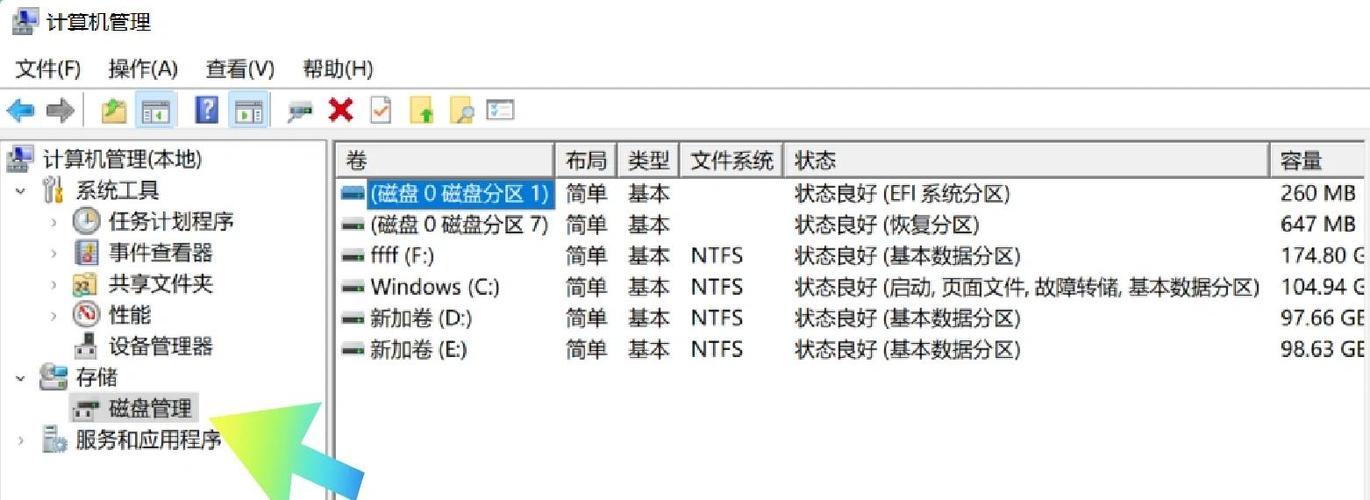The width and height of the screenshot is (1370, 500).
Task: Open the 查看(V) menu
Action: click(x=240, y=69)
